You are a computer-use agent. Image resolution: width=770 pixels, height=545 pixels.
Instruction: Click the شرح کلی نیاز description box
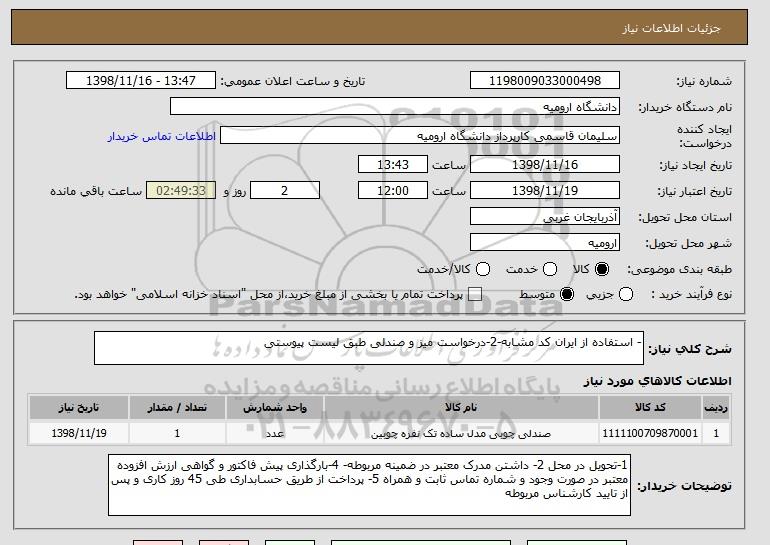369,348
